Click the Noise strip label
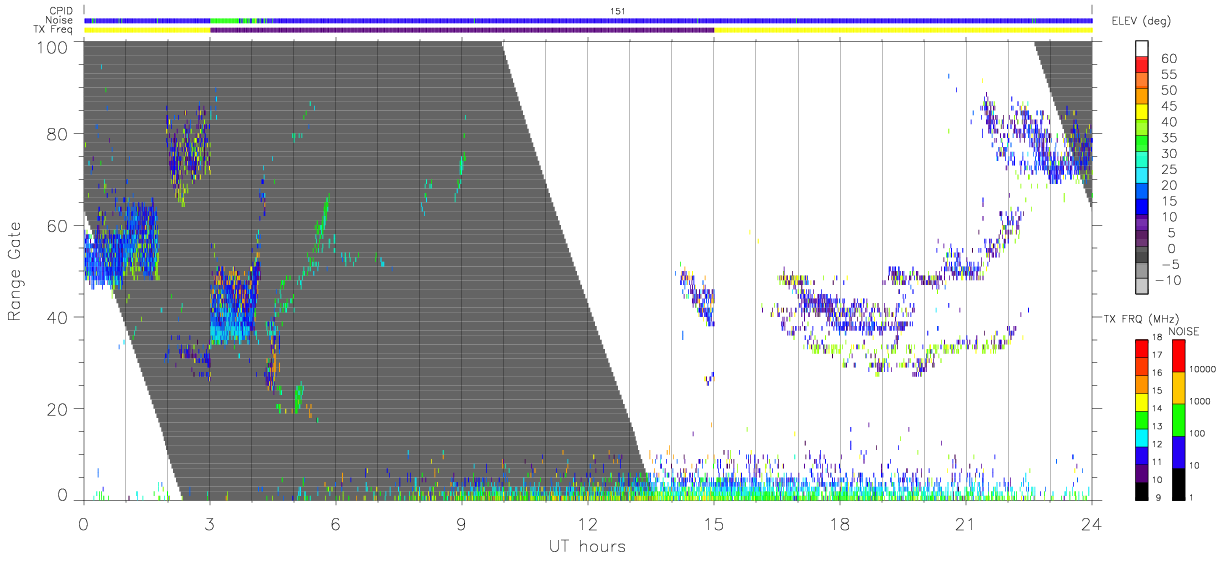This screenshot has height=567, width=1228. click(61, 20)
